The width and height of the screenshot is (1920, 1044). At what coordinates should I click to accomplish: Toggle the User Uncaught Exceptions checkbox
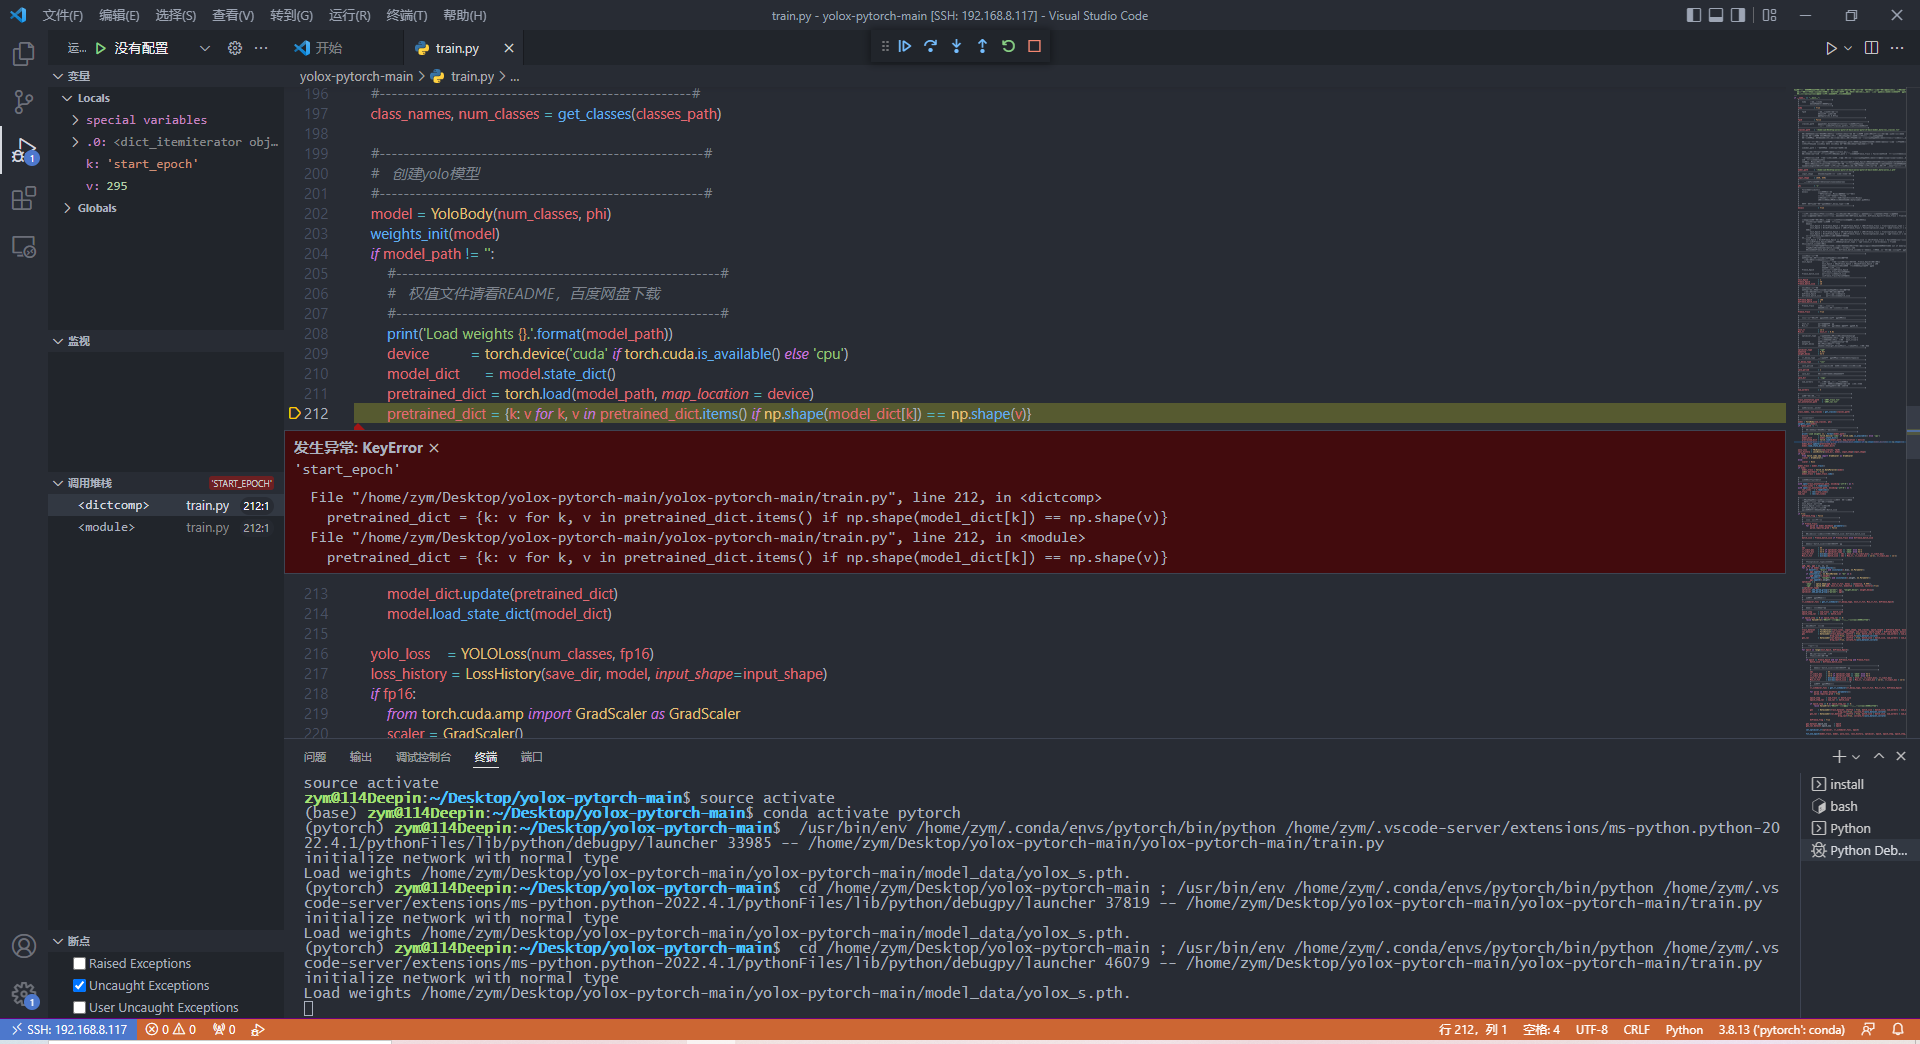click(80, 1008)
